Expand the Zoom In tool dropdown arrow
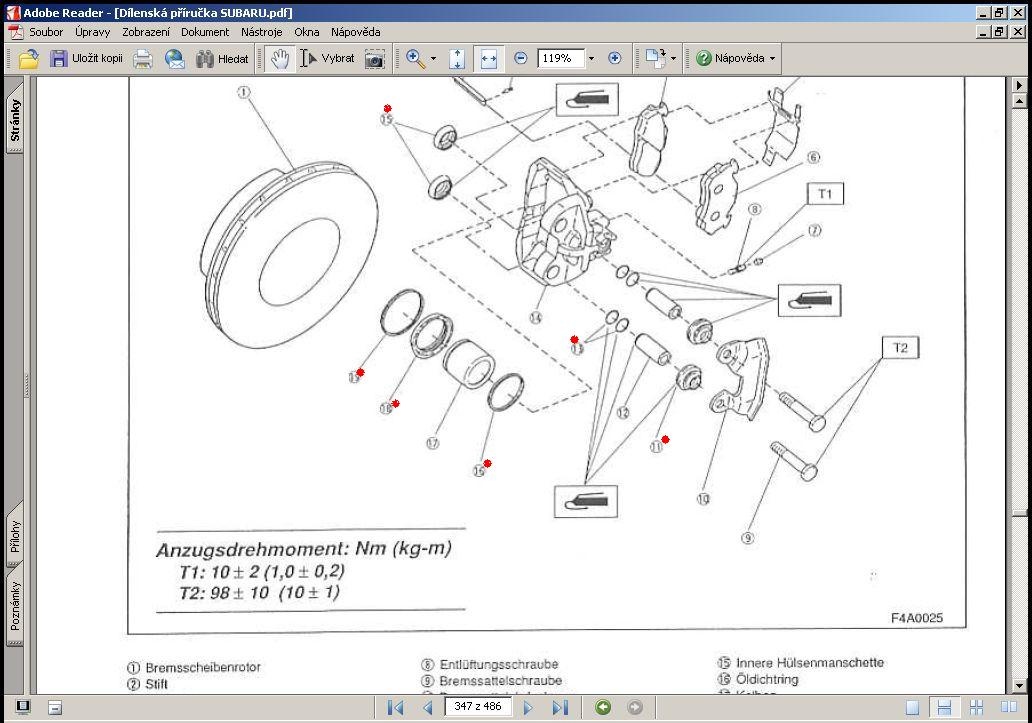This screenshot has height=723, width=1032. point(433,59)
